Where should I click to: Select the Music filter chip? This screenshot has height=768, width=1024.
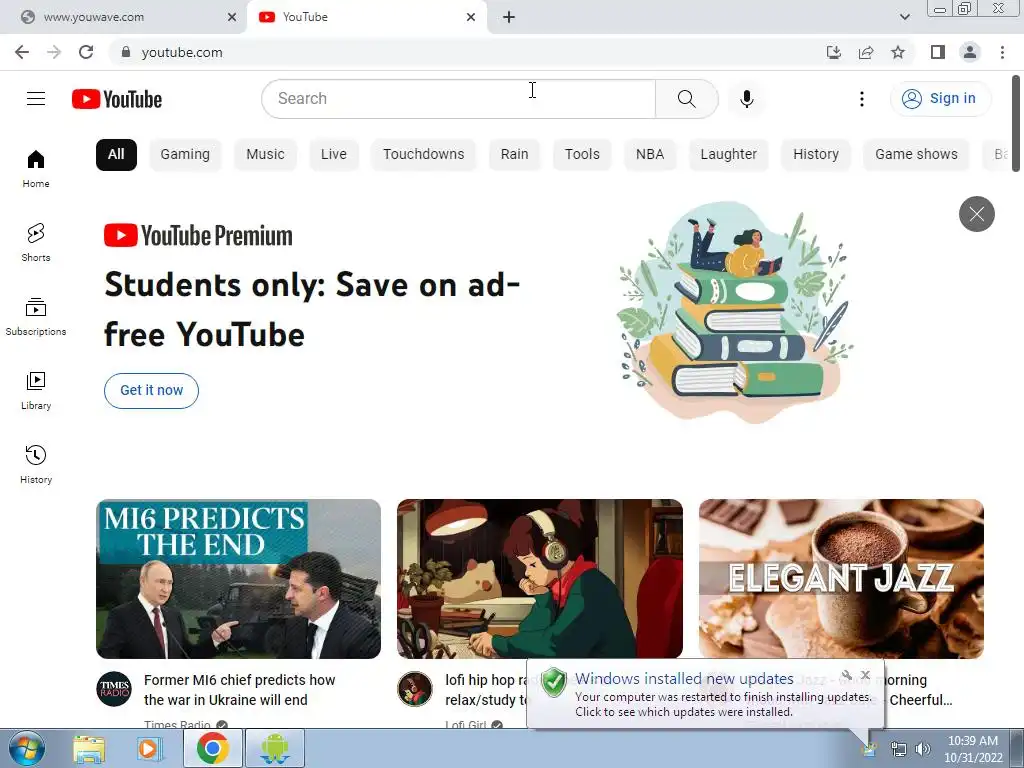(x=265, y=155)
